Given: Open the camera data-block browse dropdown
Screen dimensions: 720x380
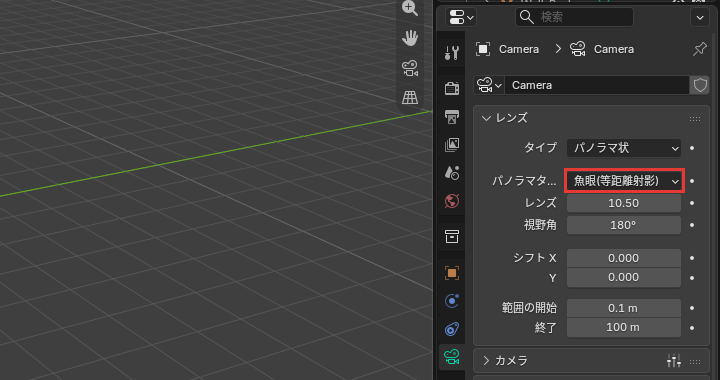Looking at the screenshot, I should click(489, 85).
